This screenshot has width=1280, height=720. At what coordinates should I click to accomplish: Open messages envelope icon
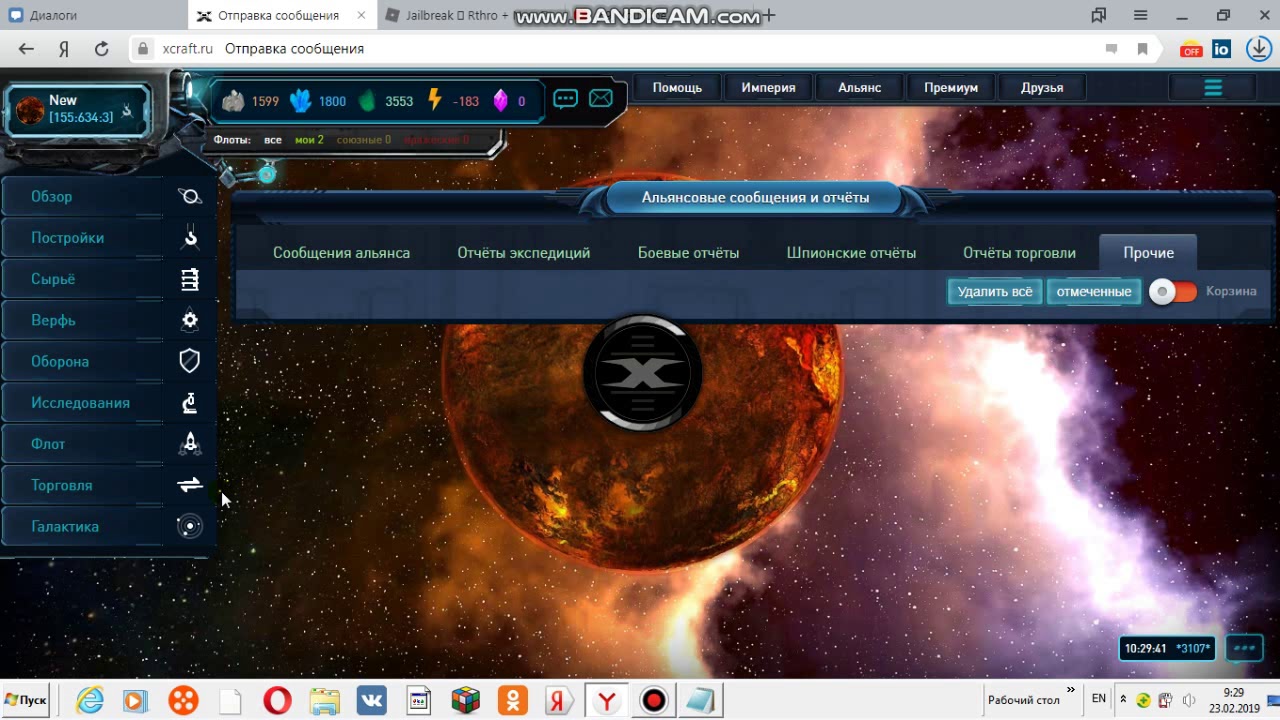tap(601, 98)
